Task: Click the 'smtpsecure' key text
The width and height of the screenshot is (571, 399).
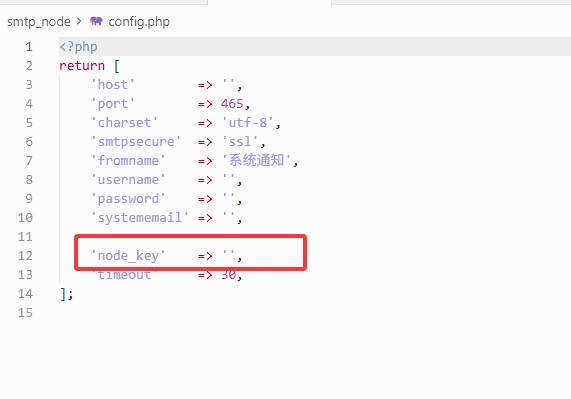Action: pos(136,142)
